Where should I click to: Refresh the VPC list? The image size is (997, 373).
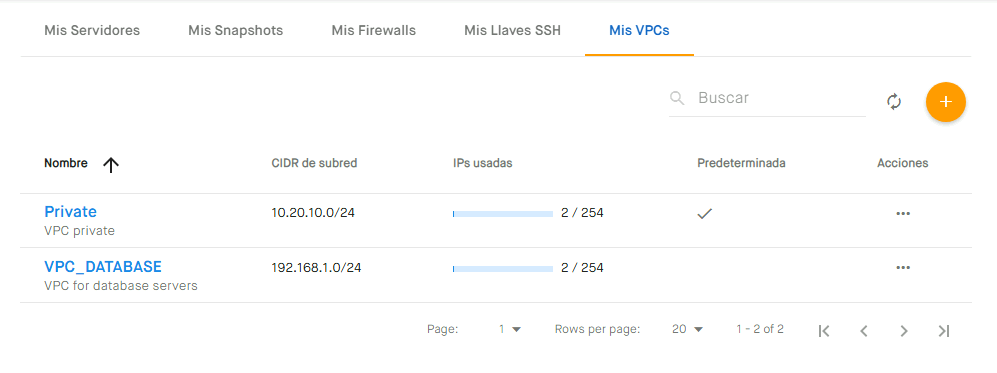click(894, 102)
